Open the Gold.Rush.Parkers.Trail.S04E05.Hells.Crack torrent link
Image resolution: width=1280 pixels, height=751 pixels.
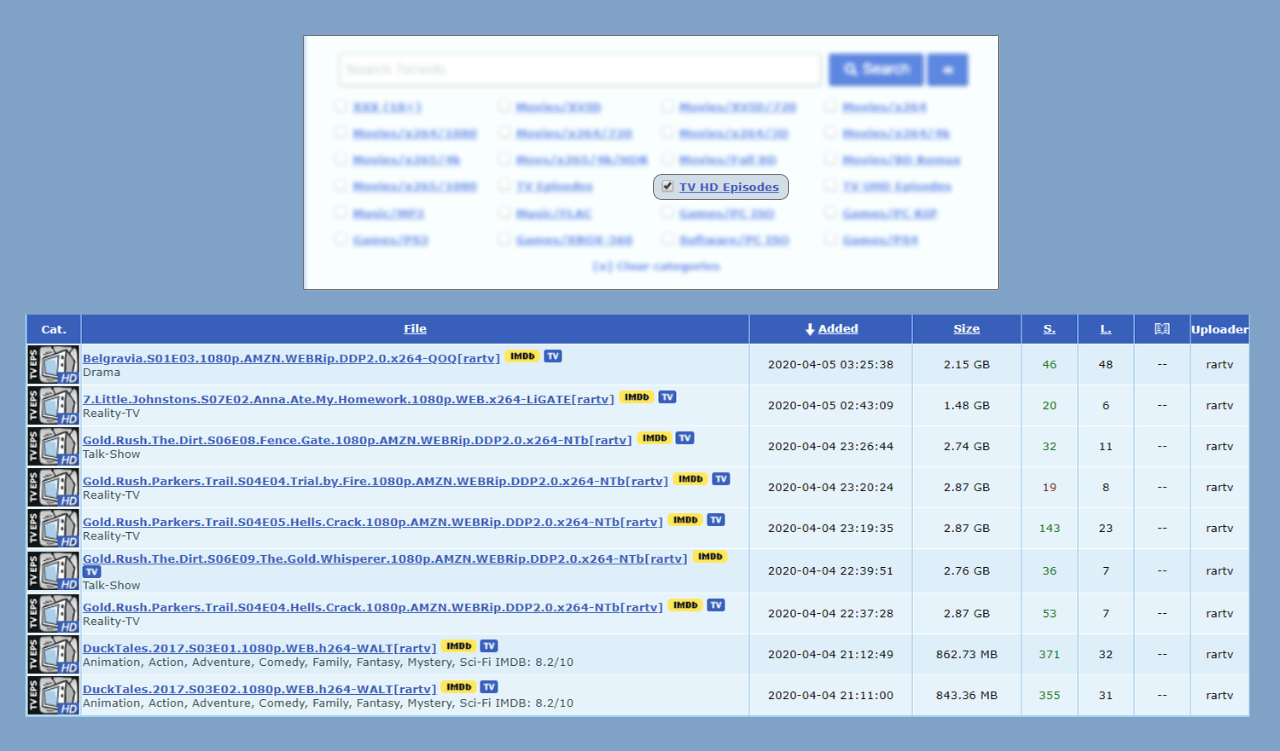[x=373, y=522]
